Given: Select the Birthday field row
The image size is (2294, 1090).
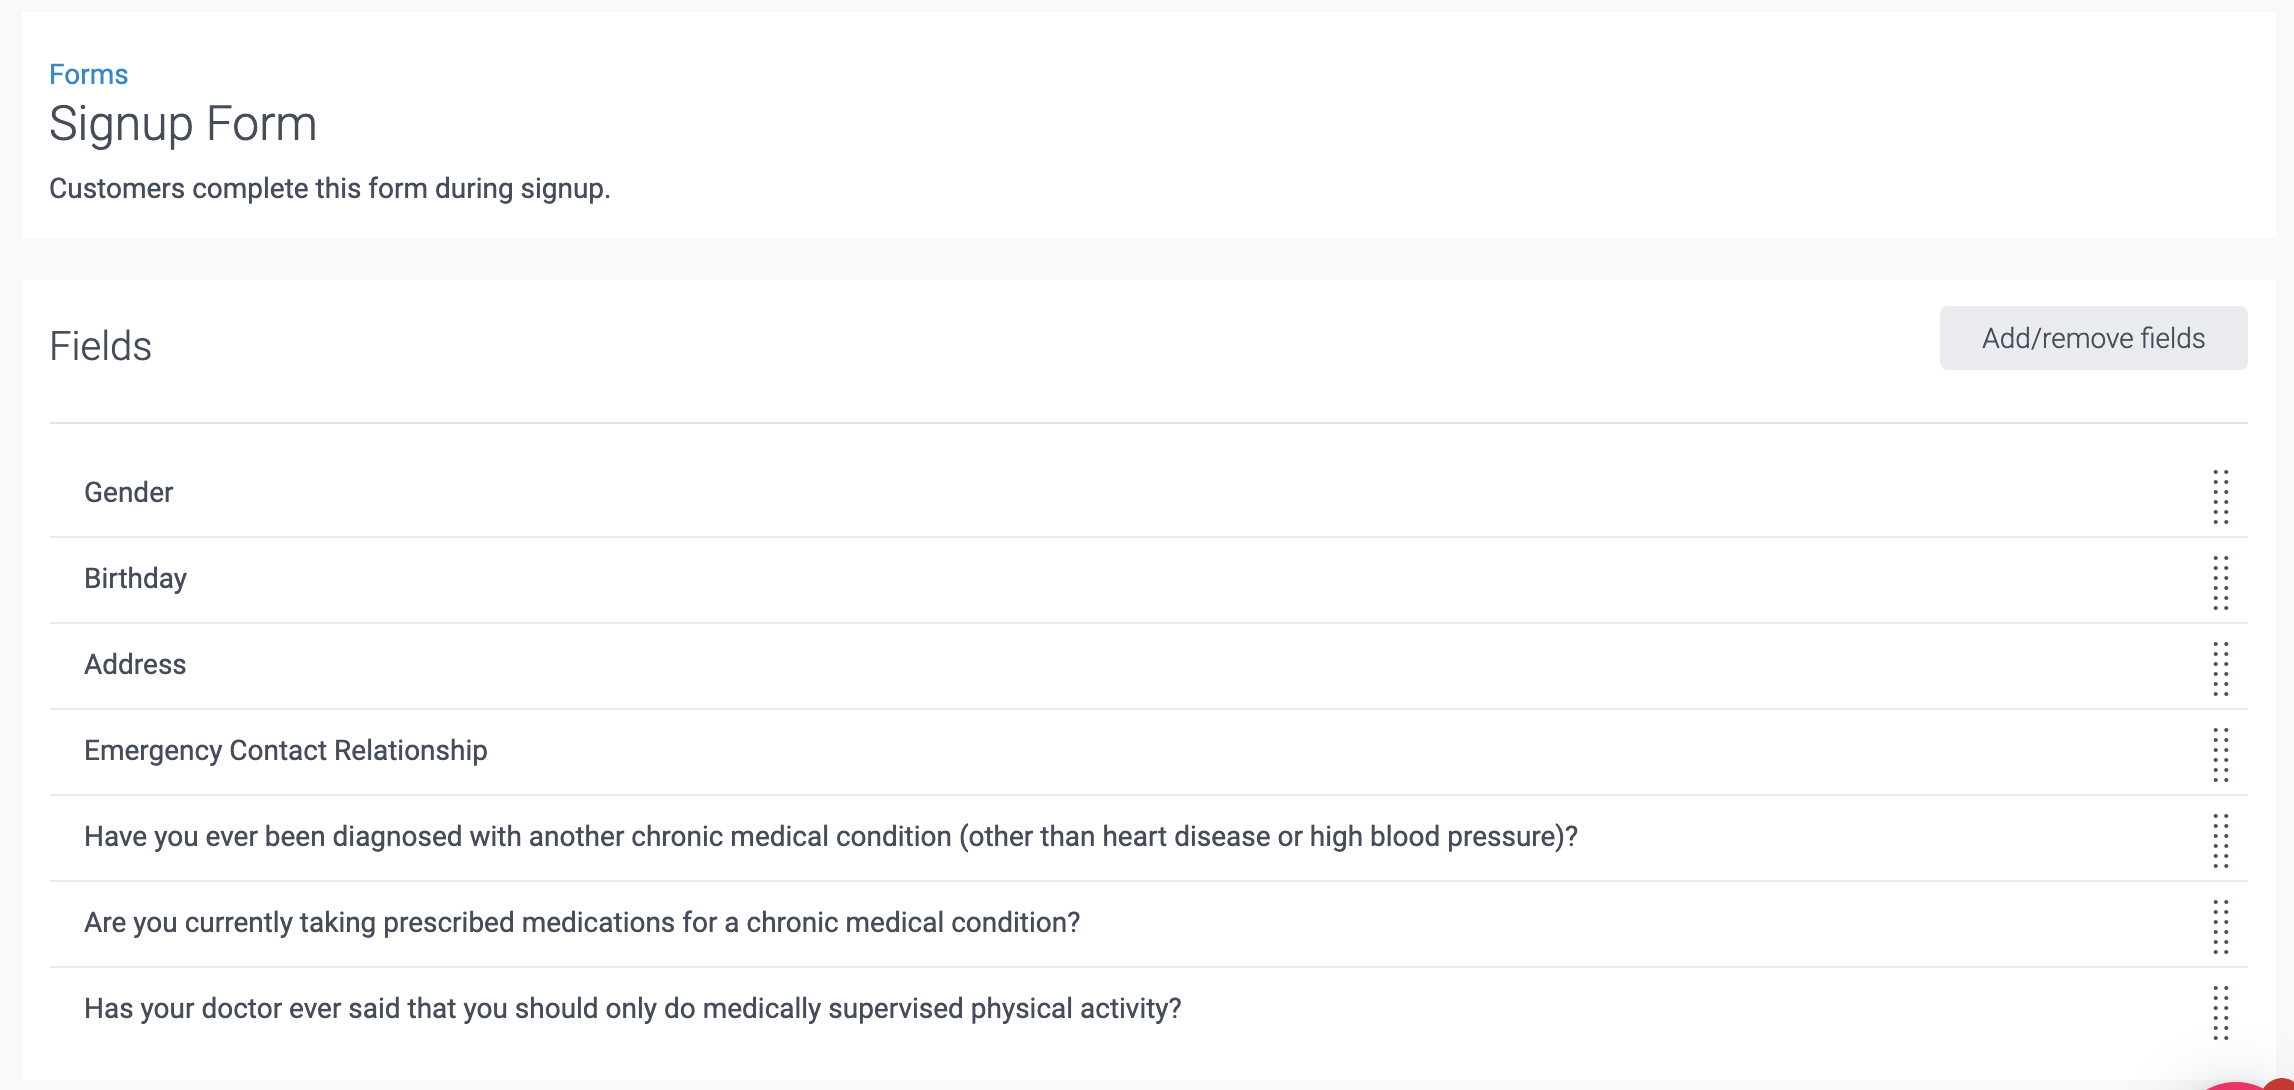Looking at the screenshot, I should (135, 578).
